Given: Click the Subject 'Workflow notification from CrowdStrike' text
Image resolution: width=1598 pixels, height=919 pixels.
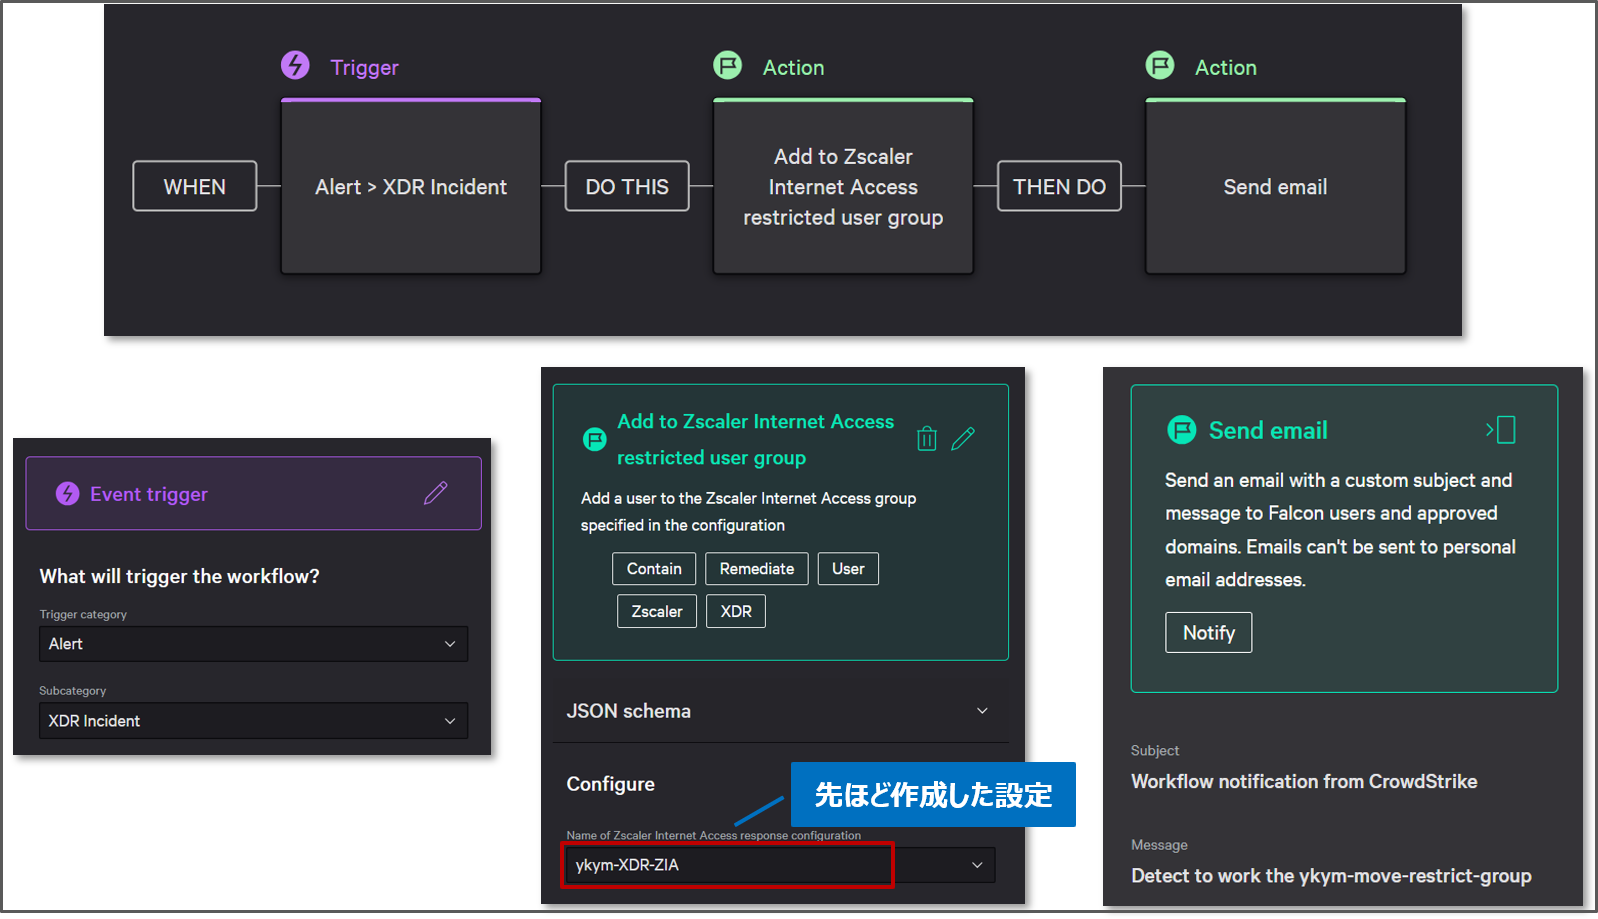Looking at the screenshot, I should point(1304,781).
